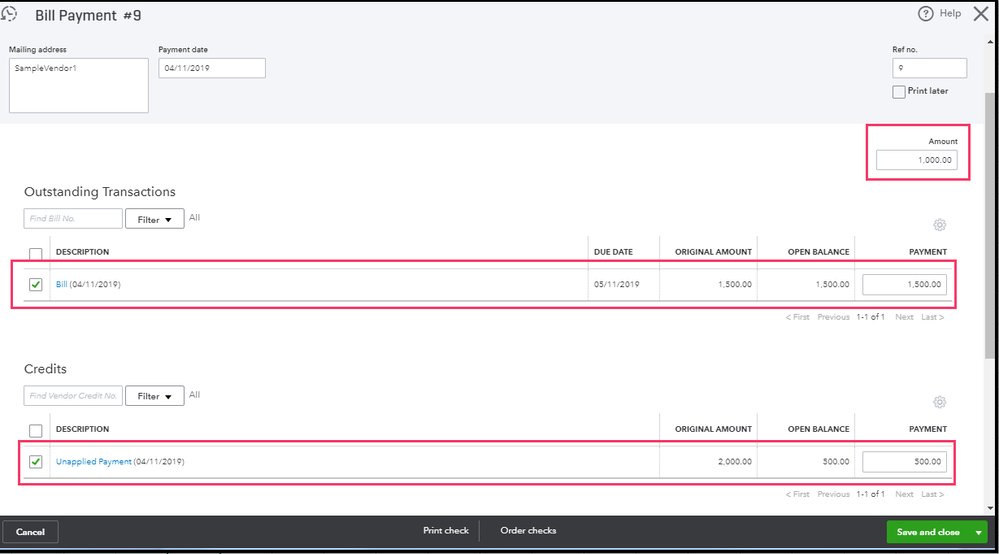The width and height of the screenshot is (999, 554).
Task: Click the Ref no. field
Action: (929, 68)
